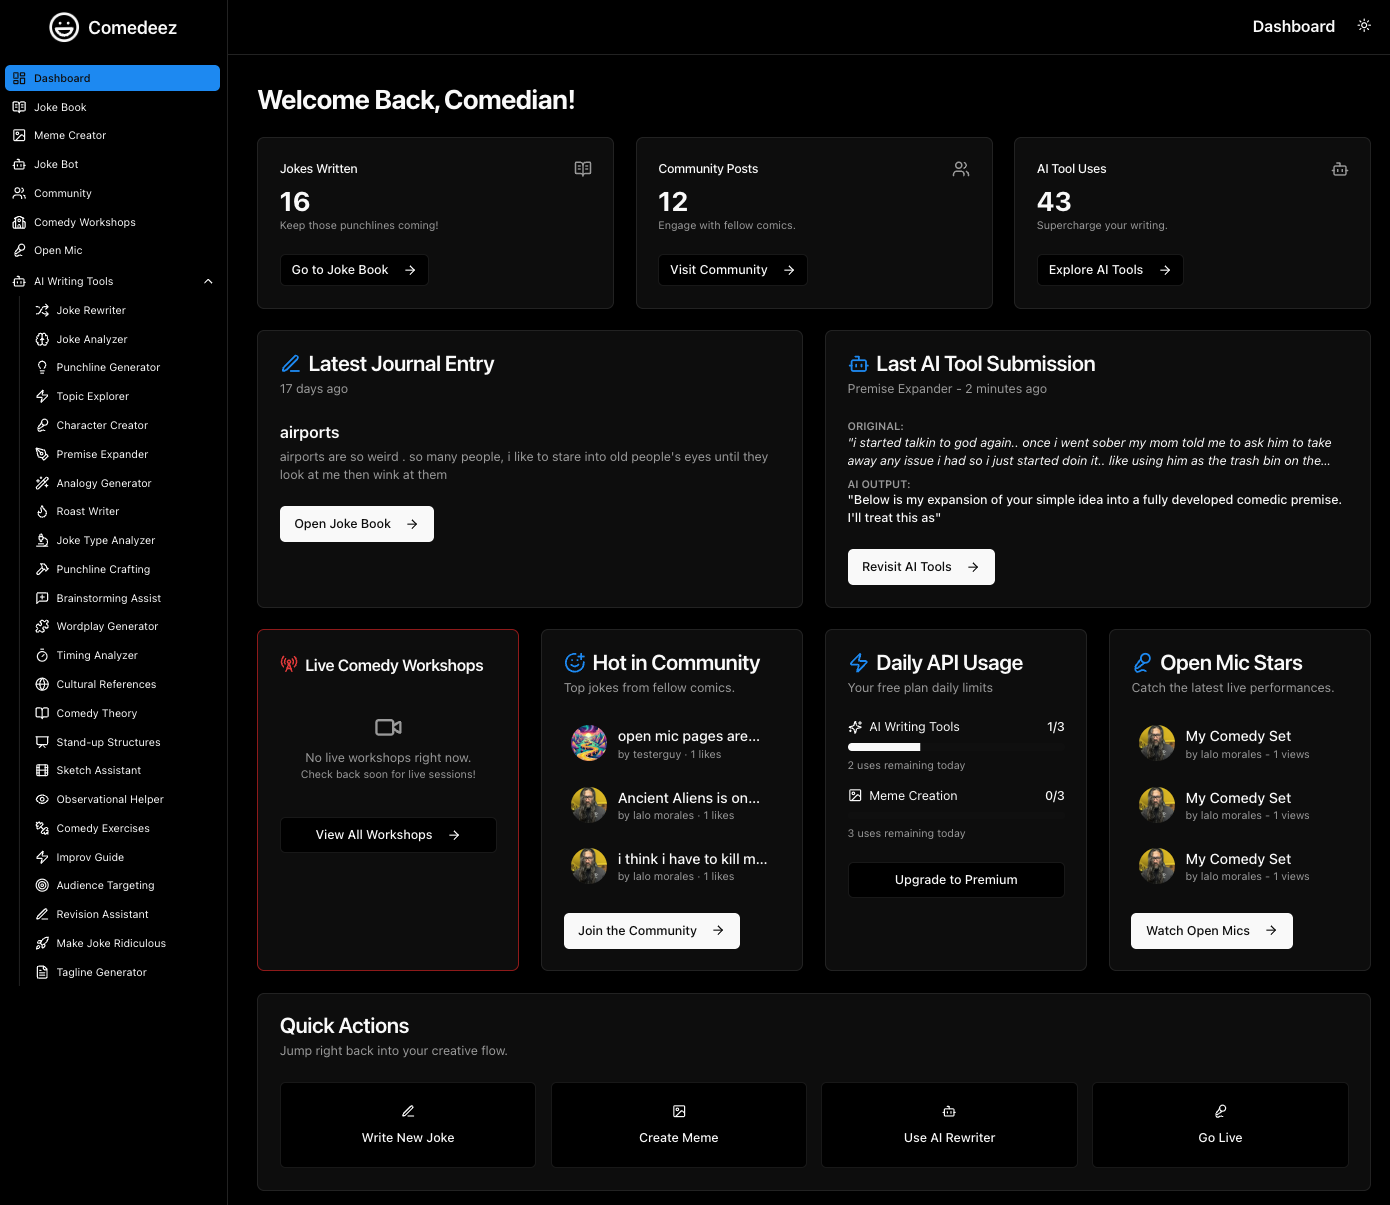Click the robot icon in AI Tool Uses card
This screenshot has width=1390, height=1205.
(1340, 169)
